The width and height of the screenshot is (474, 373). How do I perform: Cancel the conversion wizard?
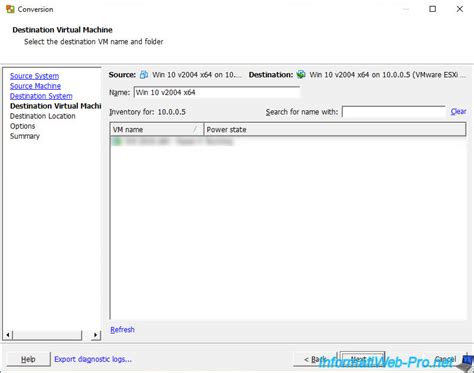tap(445, 359)
